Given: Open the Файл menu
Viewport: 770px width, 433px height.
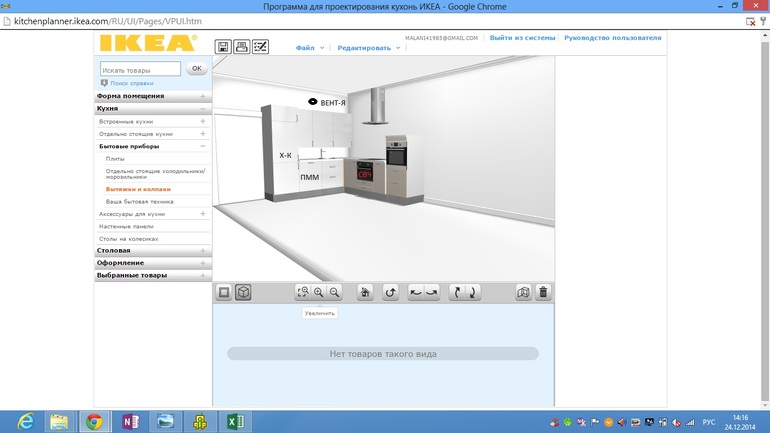Looking at the screenshot, I should pos(306,48).
